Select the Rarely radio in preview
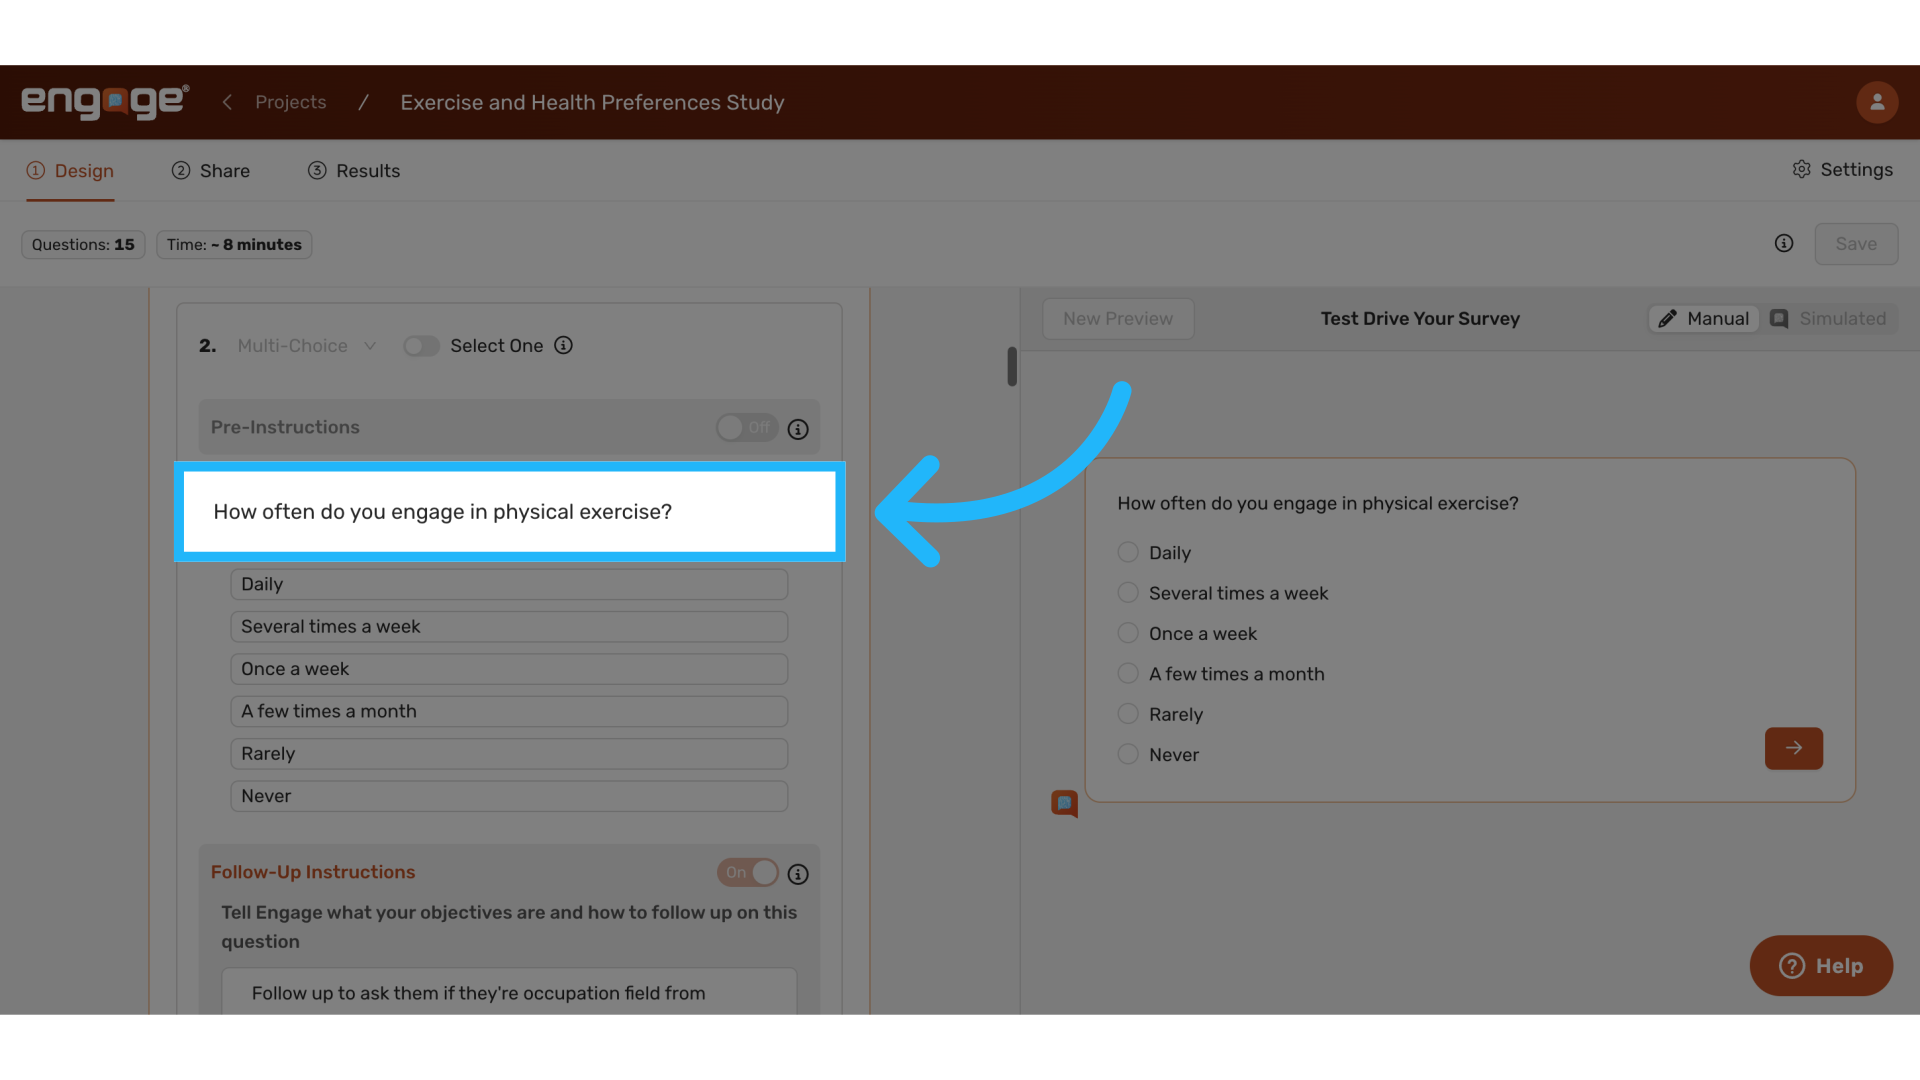The image size is (1920, 1080). point(1128,714)
